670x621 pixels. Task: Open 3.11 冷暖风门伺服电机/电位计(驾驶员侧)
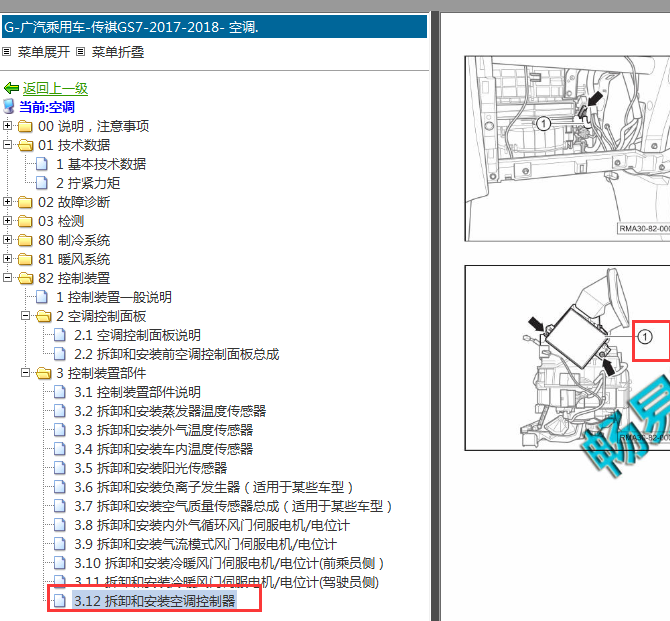(x=226, y=582)
